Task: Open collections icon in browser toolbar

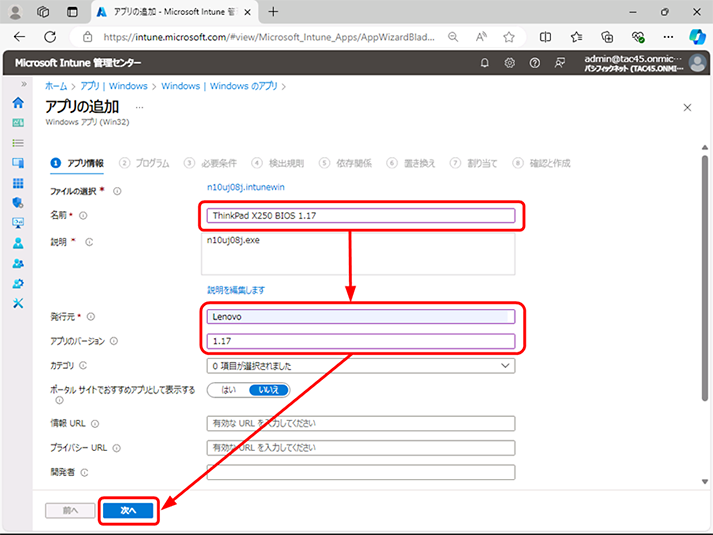Action: click(x=607, y=37)
